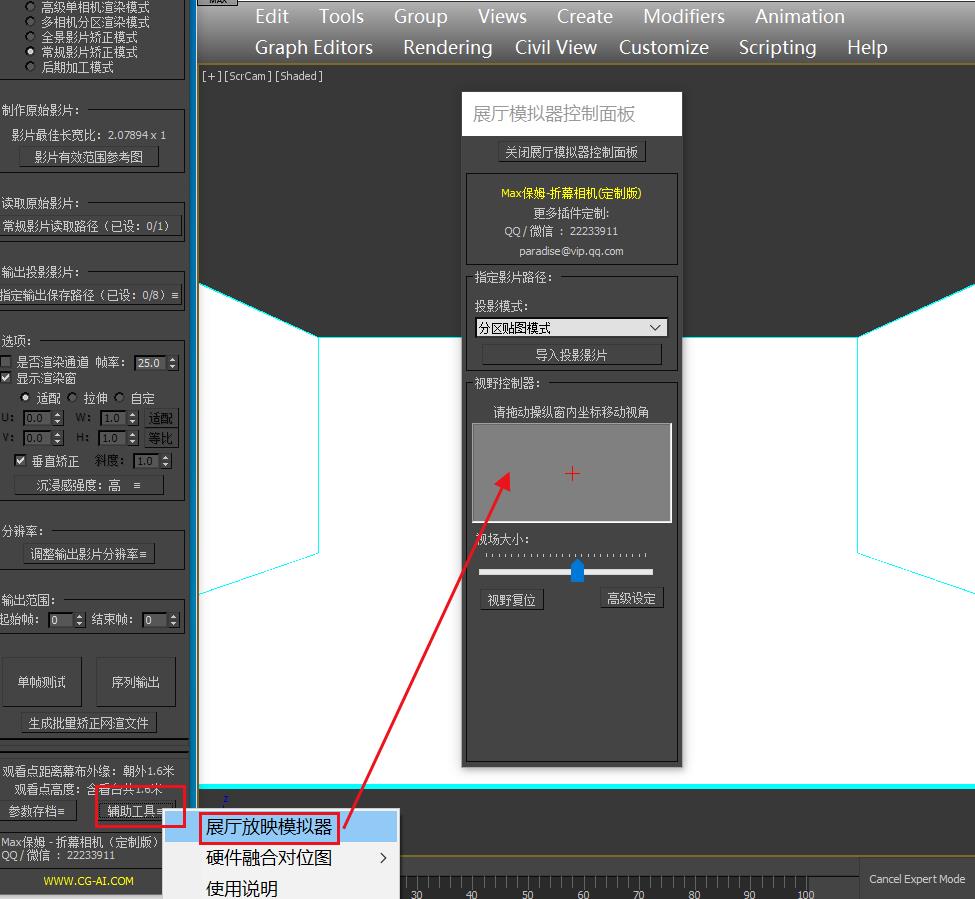Open the 投影模式 dropdown list
This screenshot has width=975, height=899.
(571, 328)
